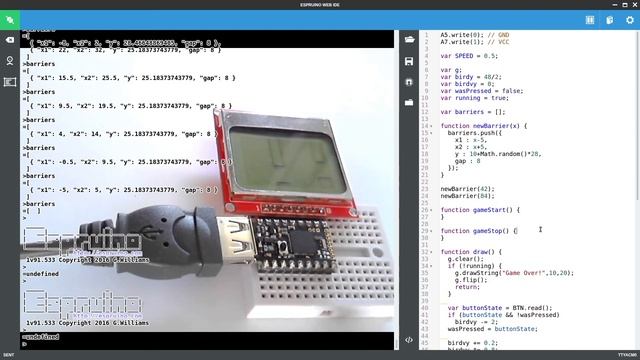Click code line 'var wasPressed = false;'
Viewport: 640px width, 360px height.
tap(482, 91)
